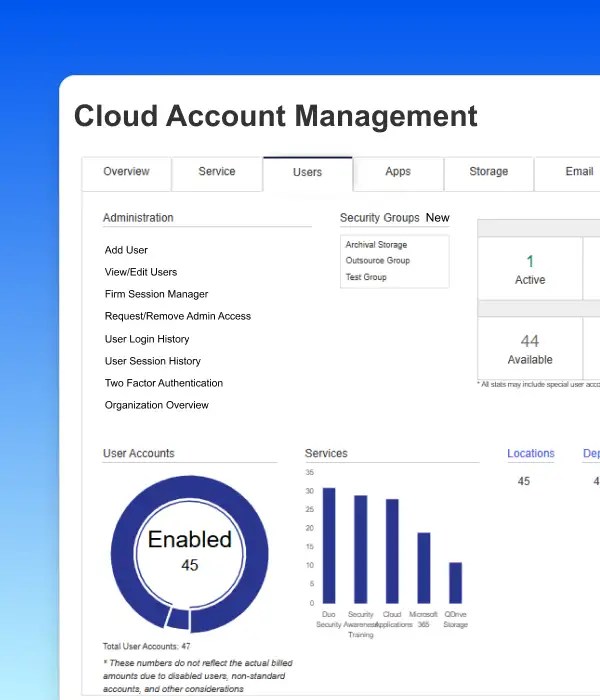Click the Duo Security bar
600x700 pixels.
pyautogui.click(x=329, y=546)
